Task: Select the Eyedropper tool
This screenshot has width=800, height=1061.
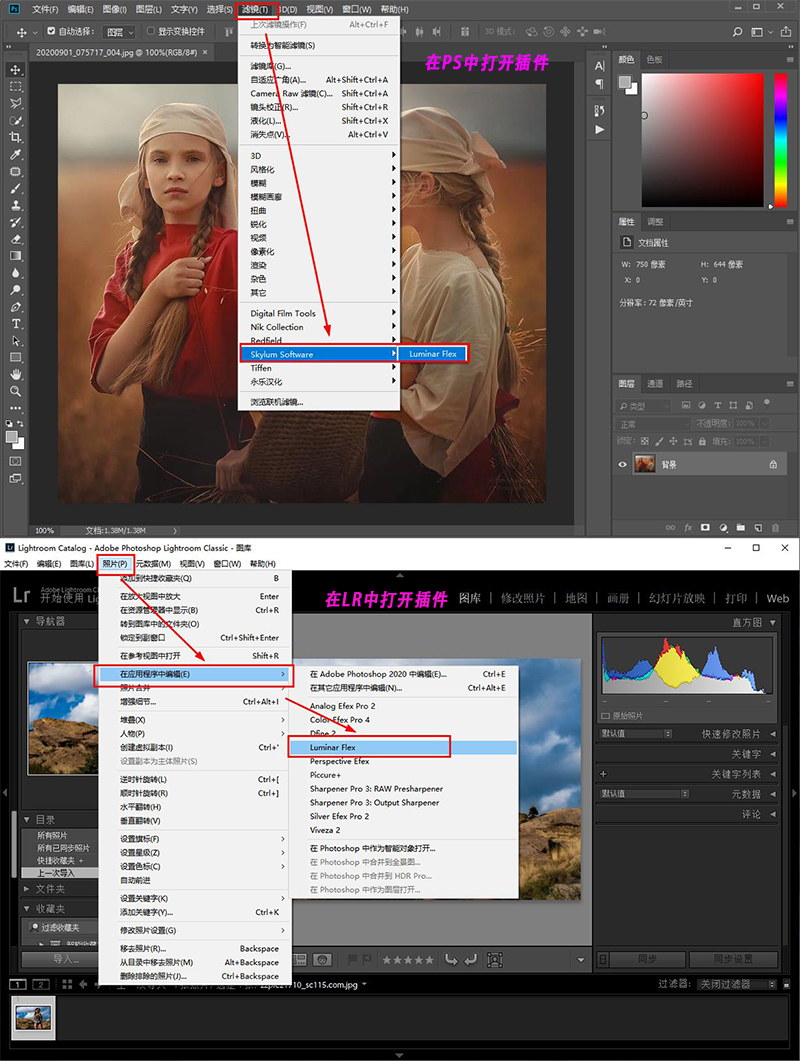Action: click(x=16, y=154)
